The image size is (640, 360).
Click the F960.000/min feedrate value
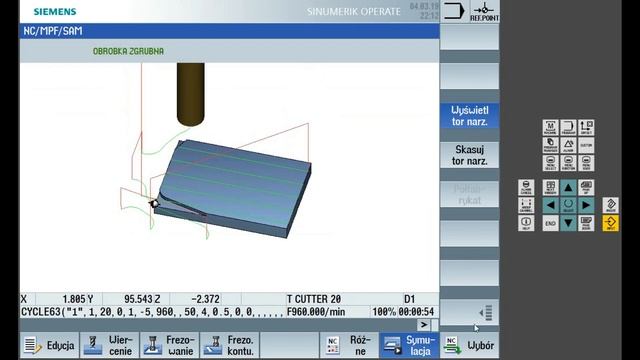click(316, 312)
